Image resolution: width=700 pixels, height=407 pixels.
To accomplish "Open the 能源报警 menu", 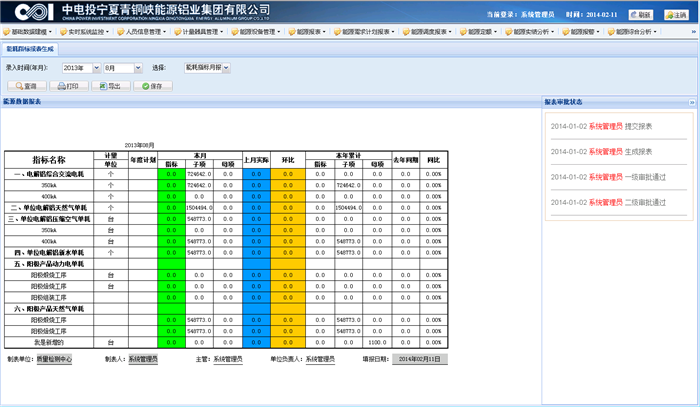I will 582,32.
